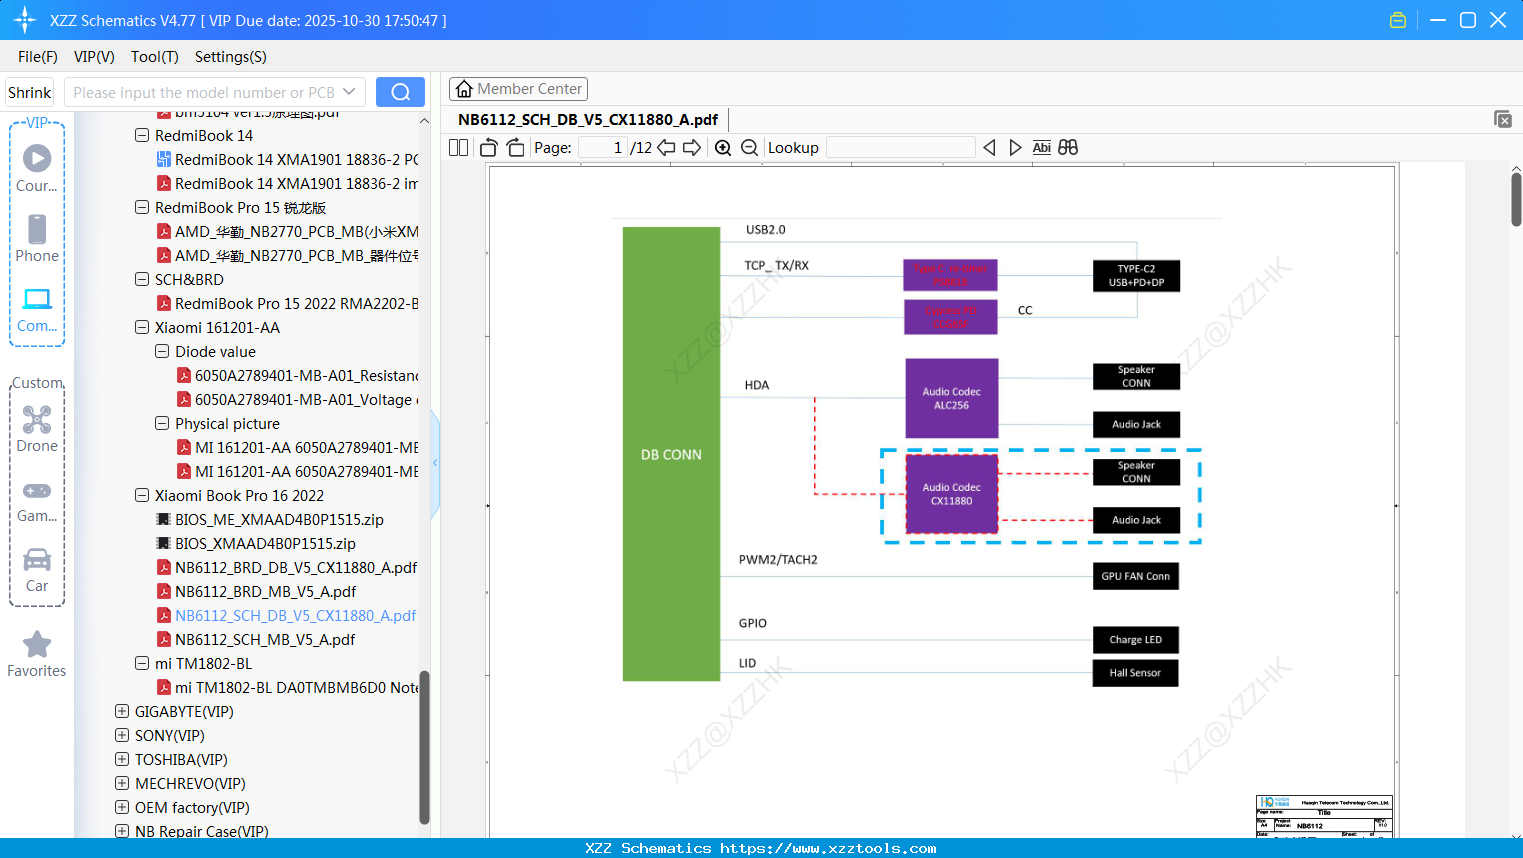Open the Favorites section

point(37,654)
